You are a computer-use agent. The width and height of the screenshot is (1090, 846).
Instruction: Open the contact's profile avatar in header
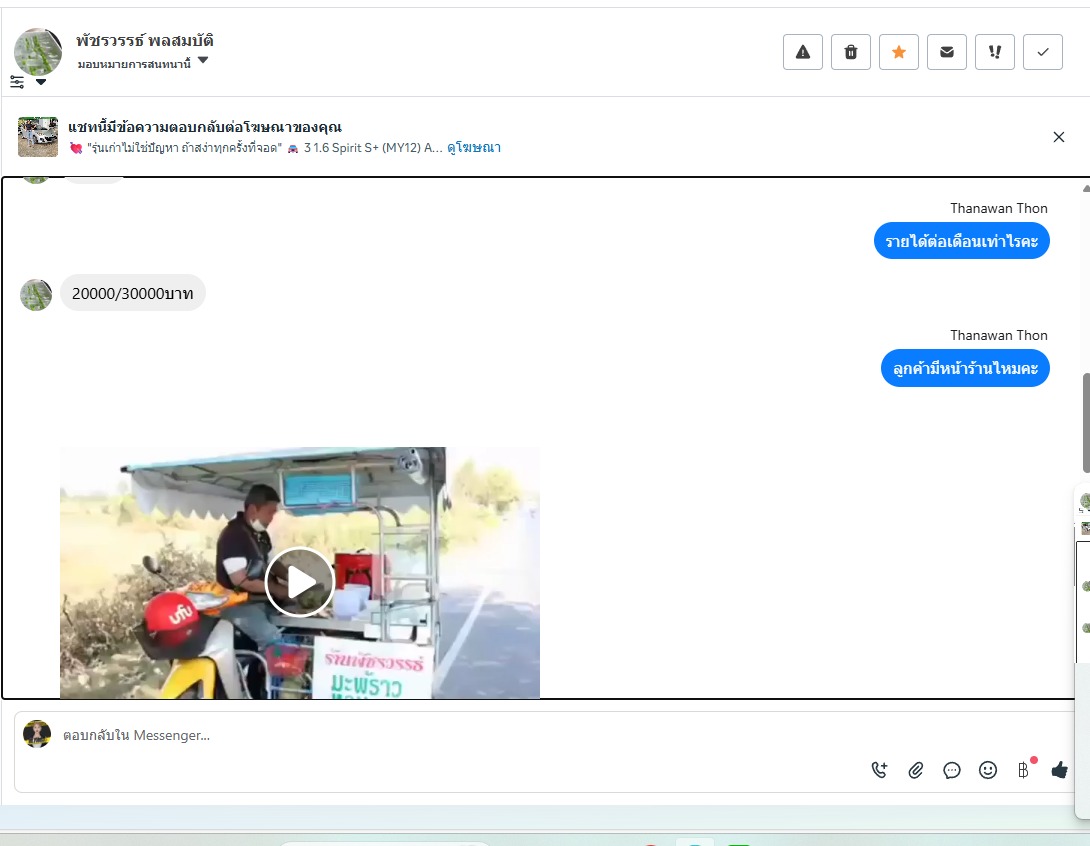pos(38,51)
